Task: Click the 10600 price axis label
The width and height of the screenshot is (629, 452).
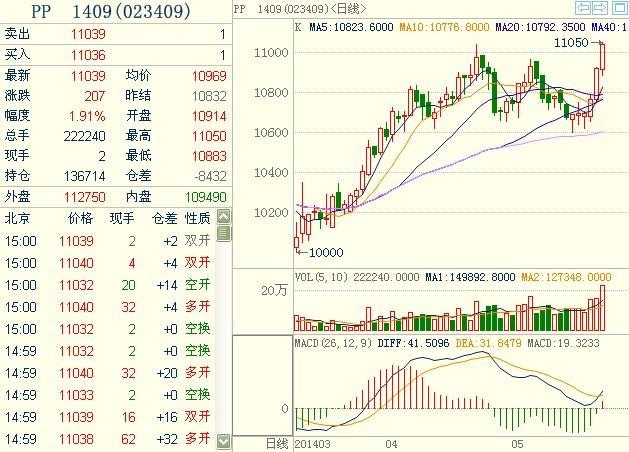Action: point(271,133)
